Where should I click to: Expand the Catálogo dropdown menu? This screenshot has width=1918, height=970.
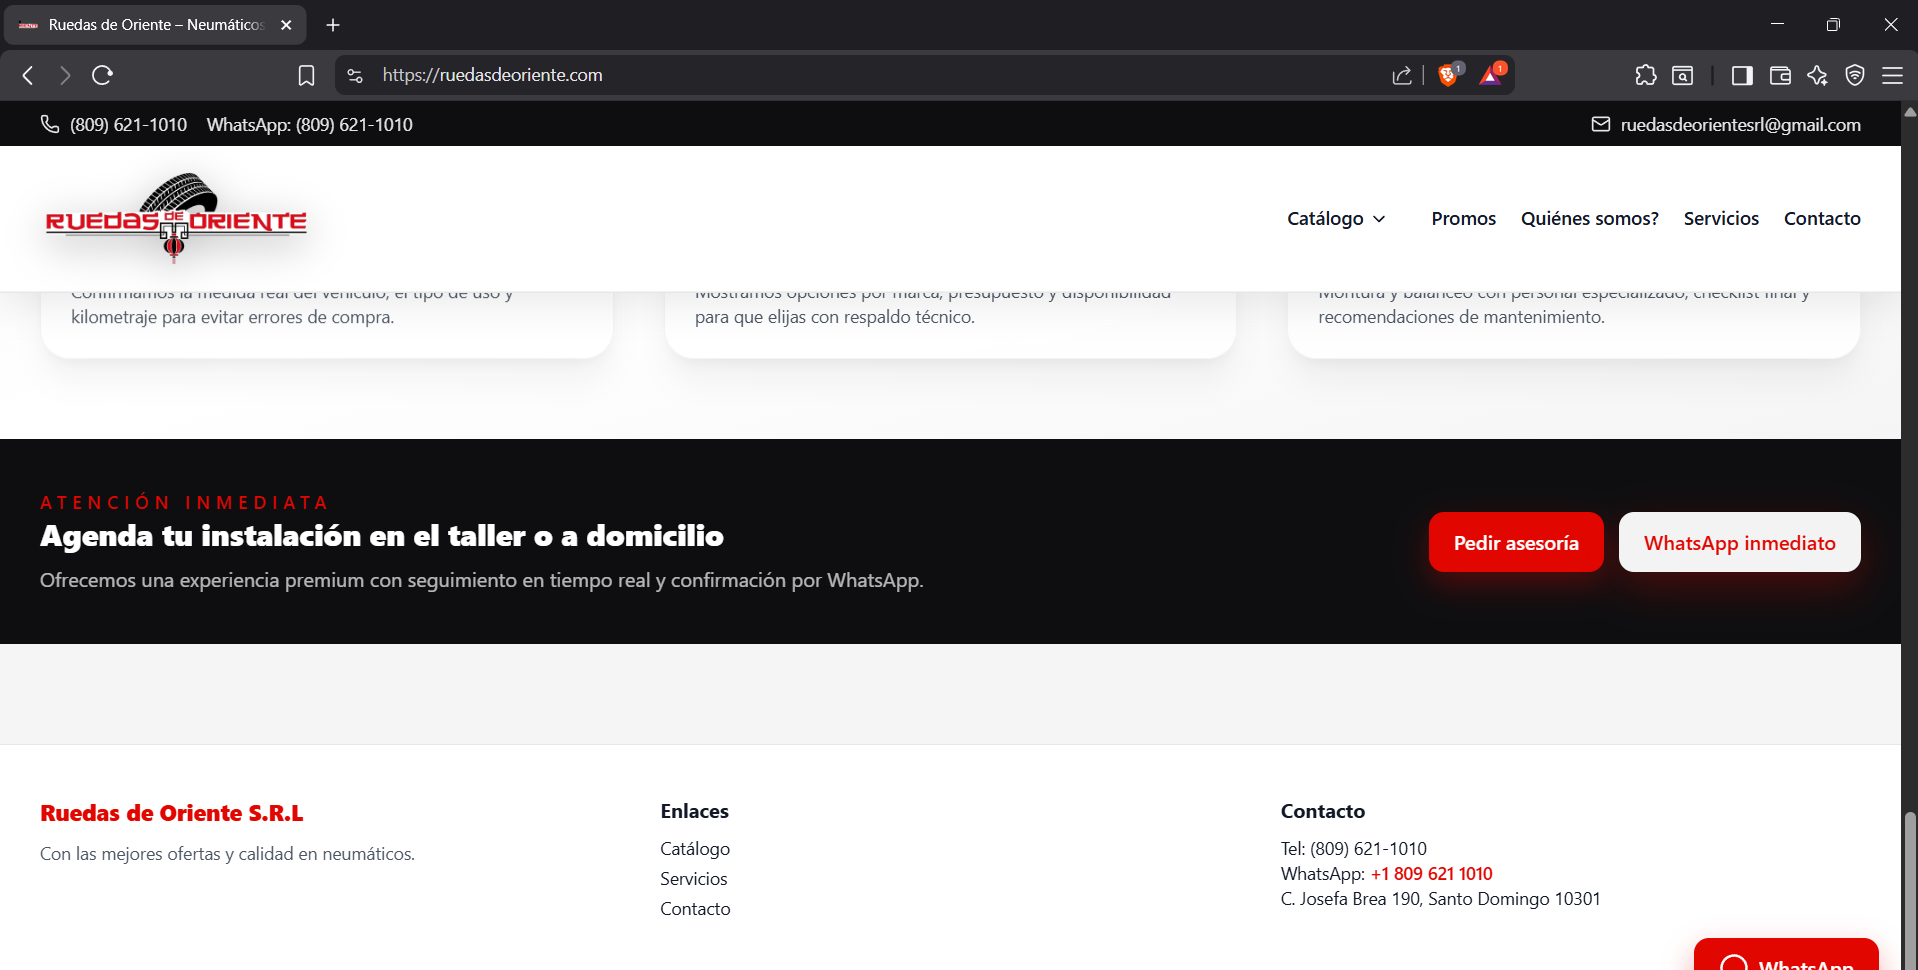tap(1336, 218)
